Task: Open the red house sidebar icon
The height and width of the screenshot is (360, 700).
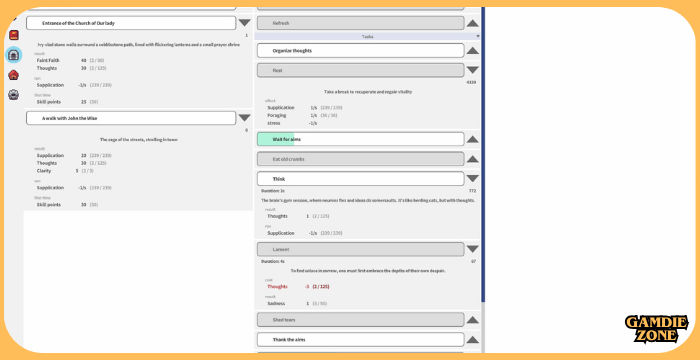Action: click(14, 75)
